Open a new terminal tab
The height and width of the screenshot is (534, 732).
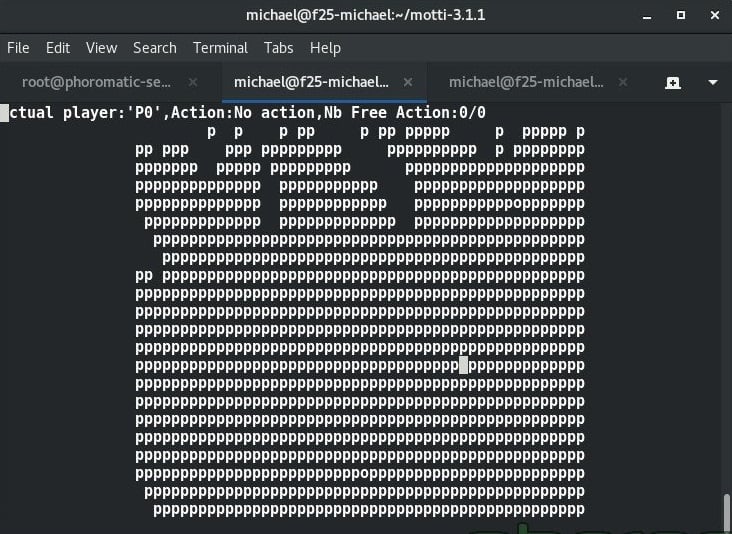click(x=673, y=82)
